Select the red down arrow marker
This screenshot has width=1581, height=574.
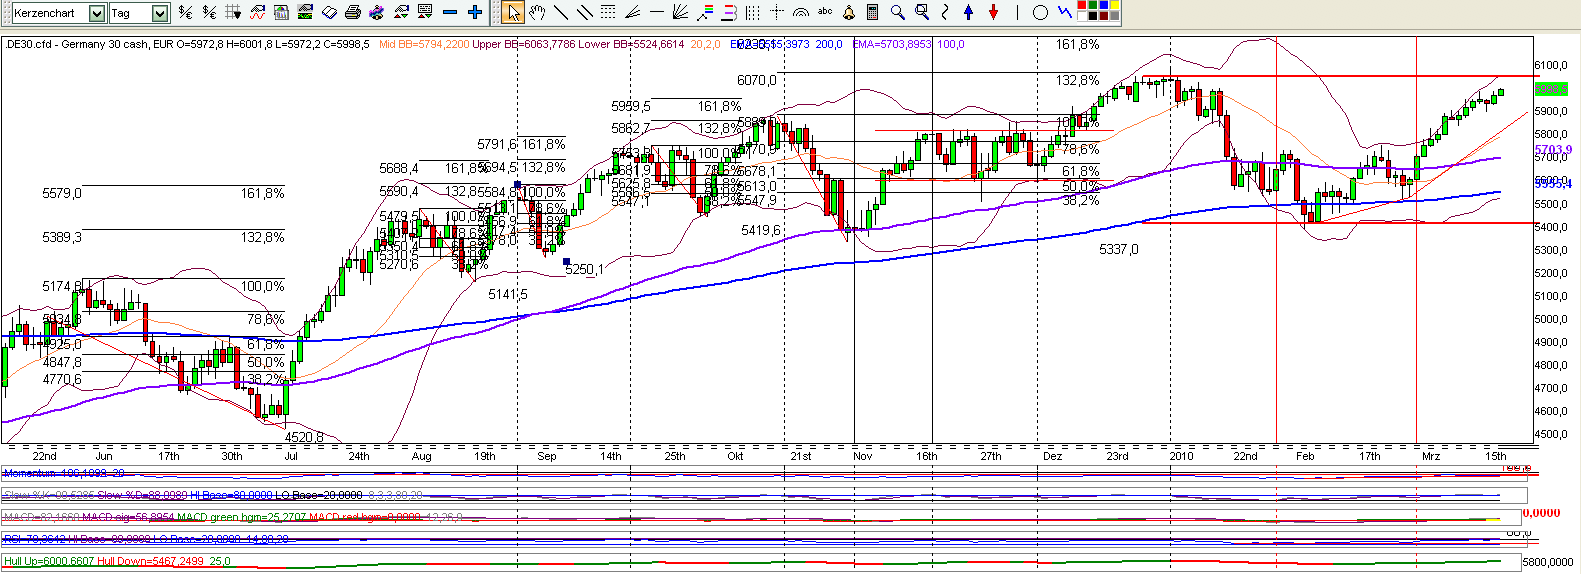tap(993, 13)
